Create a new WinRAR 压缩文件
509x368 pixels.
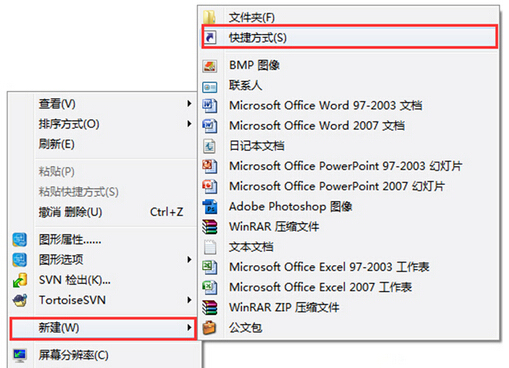pos(349,227)
